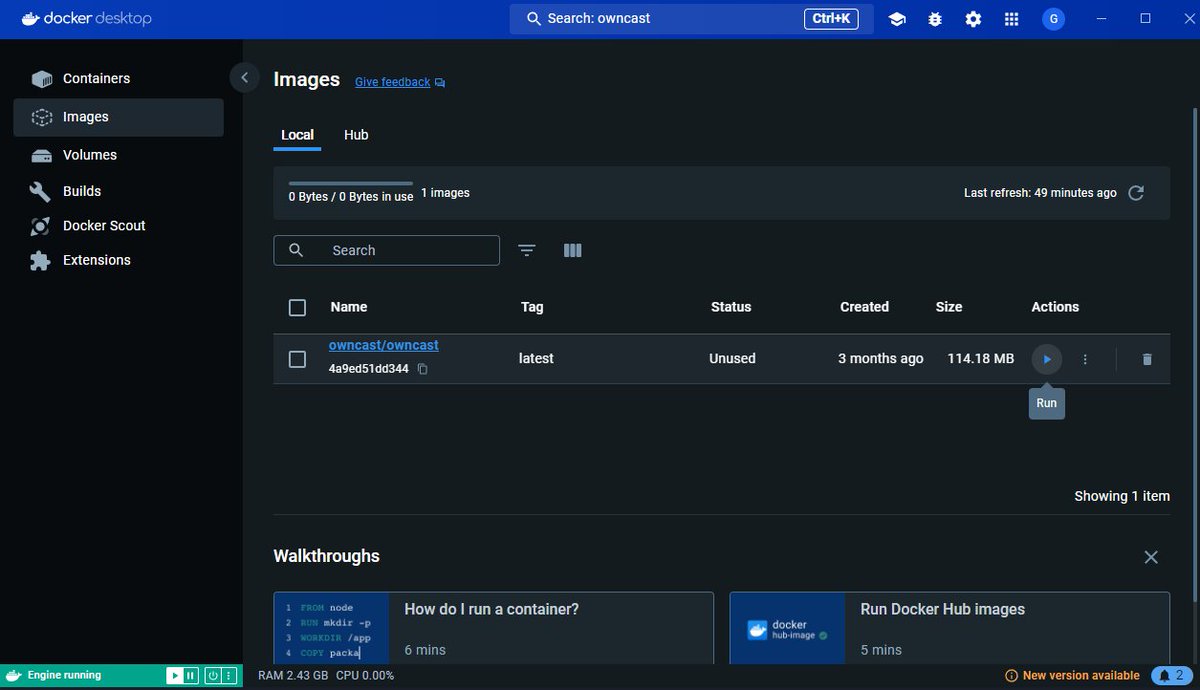
Task: Sort by the Name column header
Action: (349, 307)
